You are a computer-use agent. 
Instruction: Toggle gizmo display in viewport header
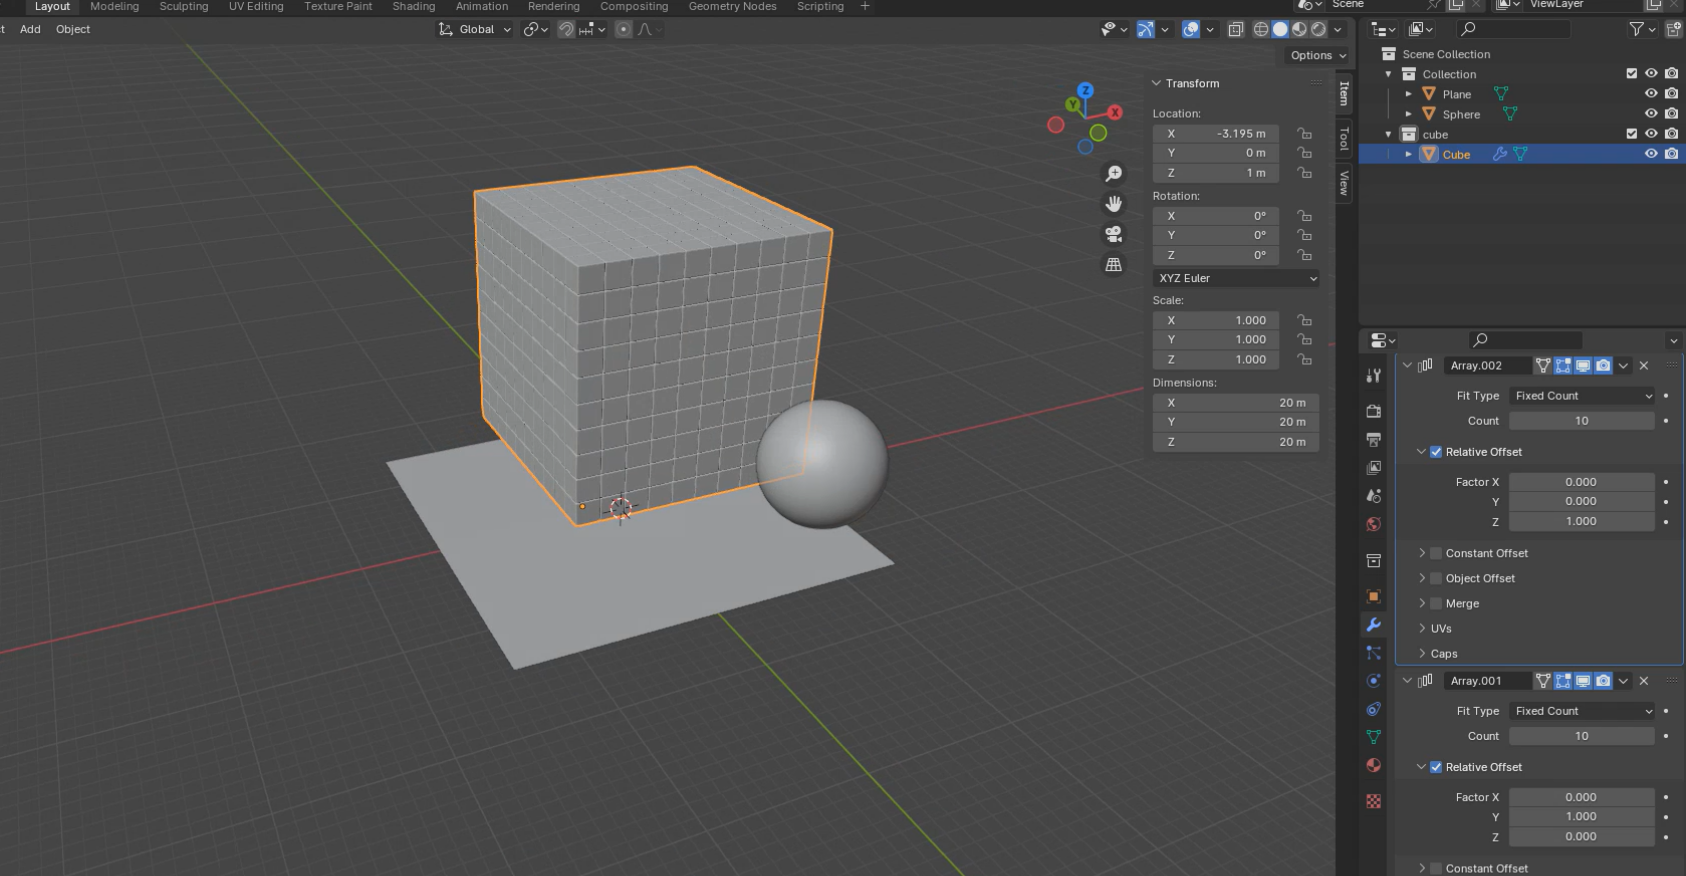pos(1145,30)
